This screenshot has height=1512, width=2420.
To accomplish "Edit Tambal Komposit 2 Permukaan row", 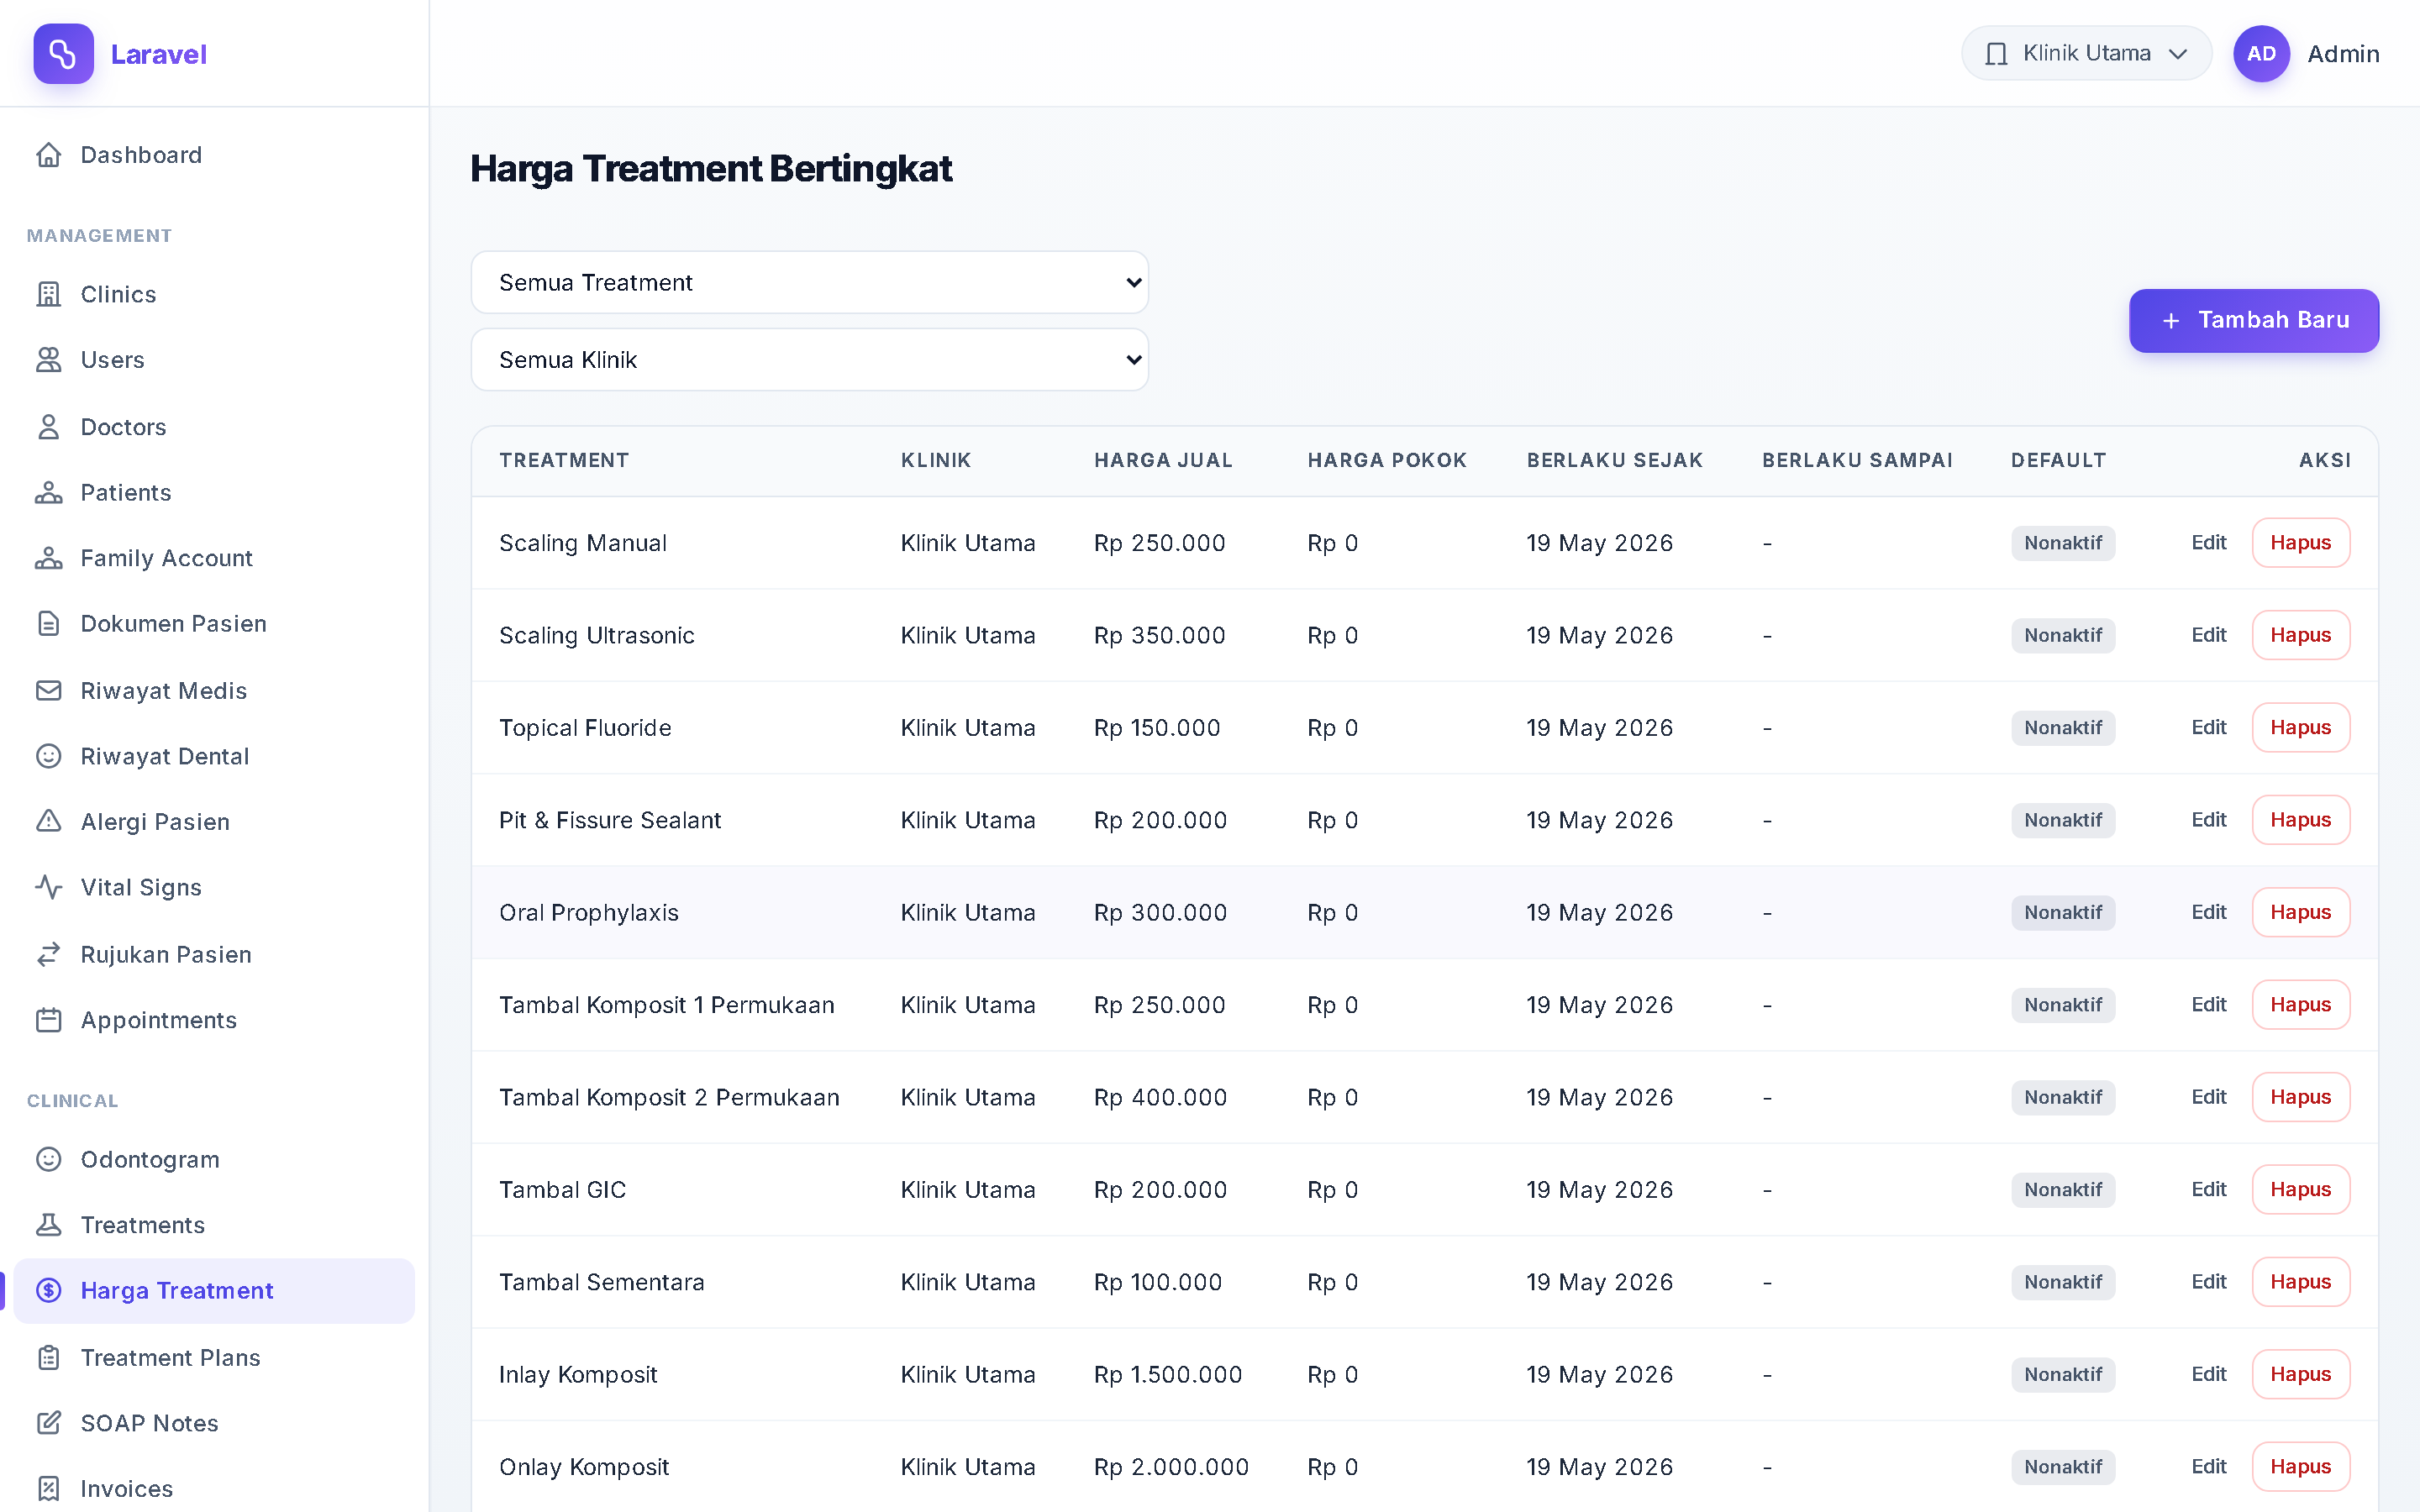I will point(2208,1097).
